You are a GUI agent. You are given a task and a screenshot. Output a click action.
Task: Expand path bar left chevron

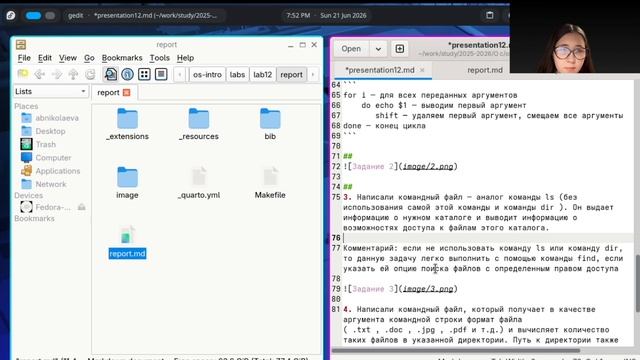pyautogui.click(x=180, y=75)
